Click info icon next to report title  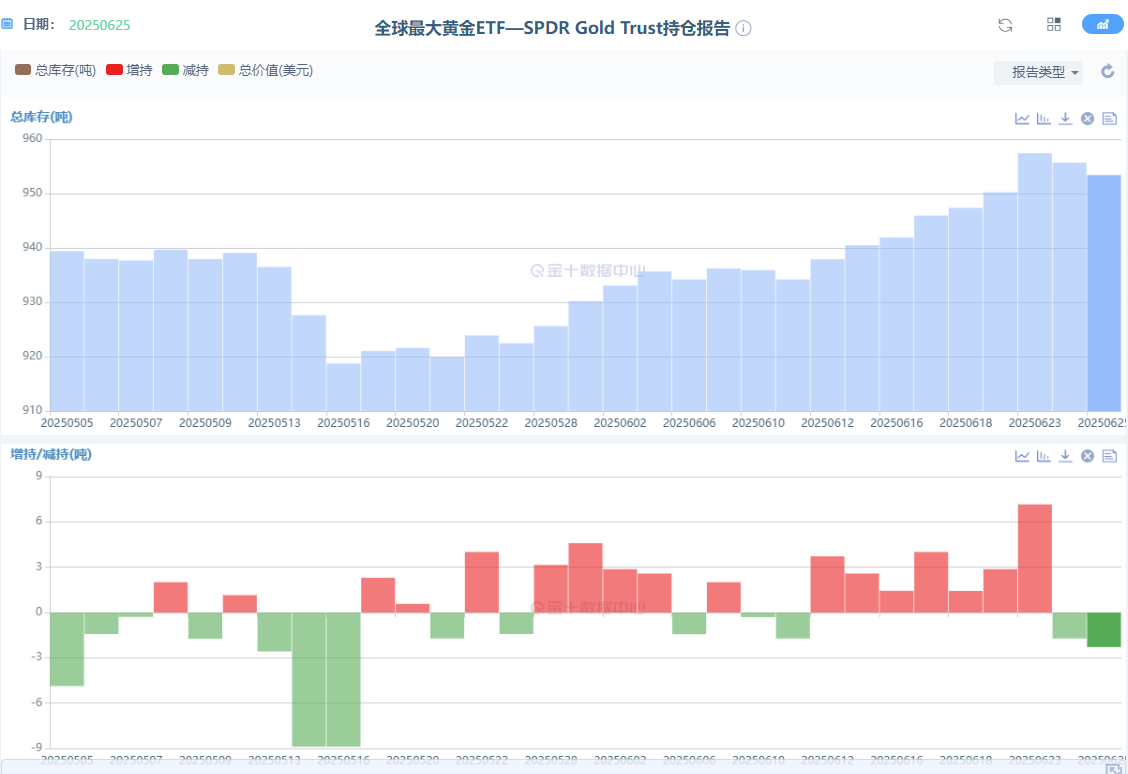(x=743, y=29)
